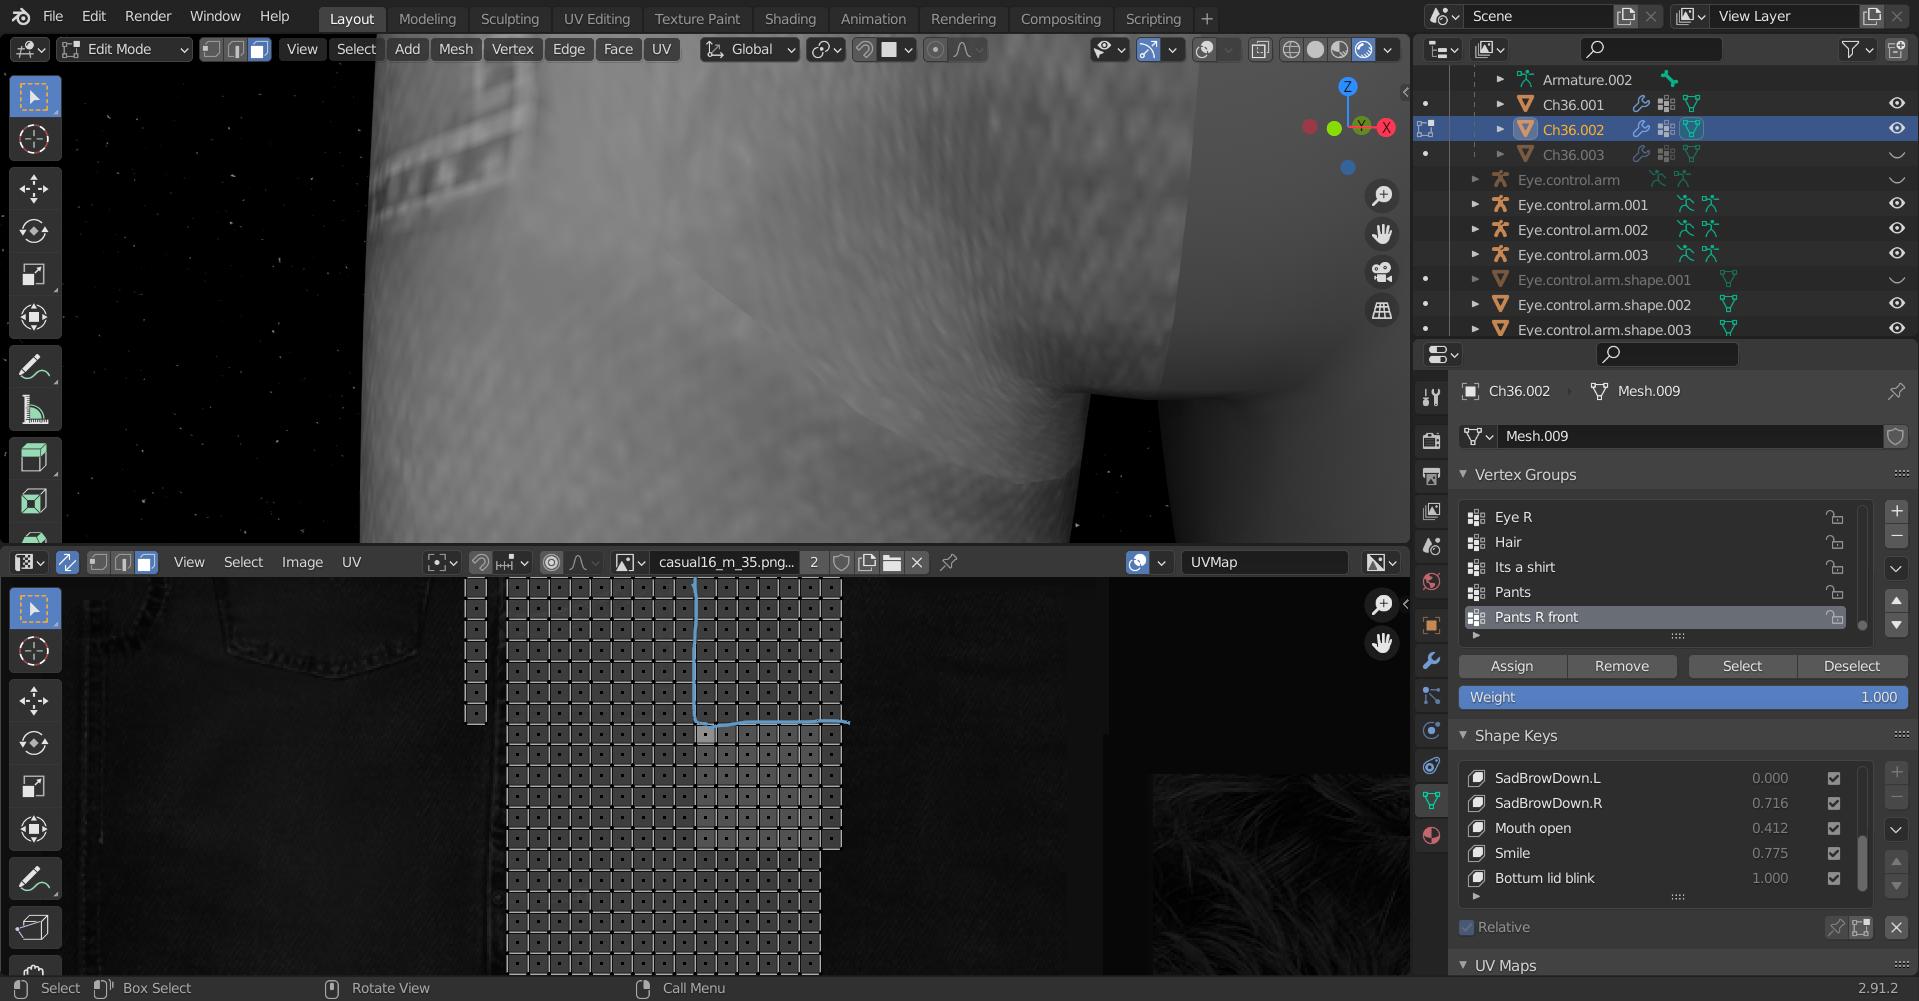Open image file folder icon in UV editor
This screenshot has height=1001, width=1919.
pyautogui.click(x=891, y=562)
